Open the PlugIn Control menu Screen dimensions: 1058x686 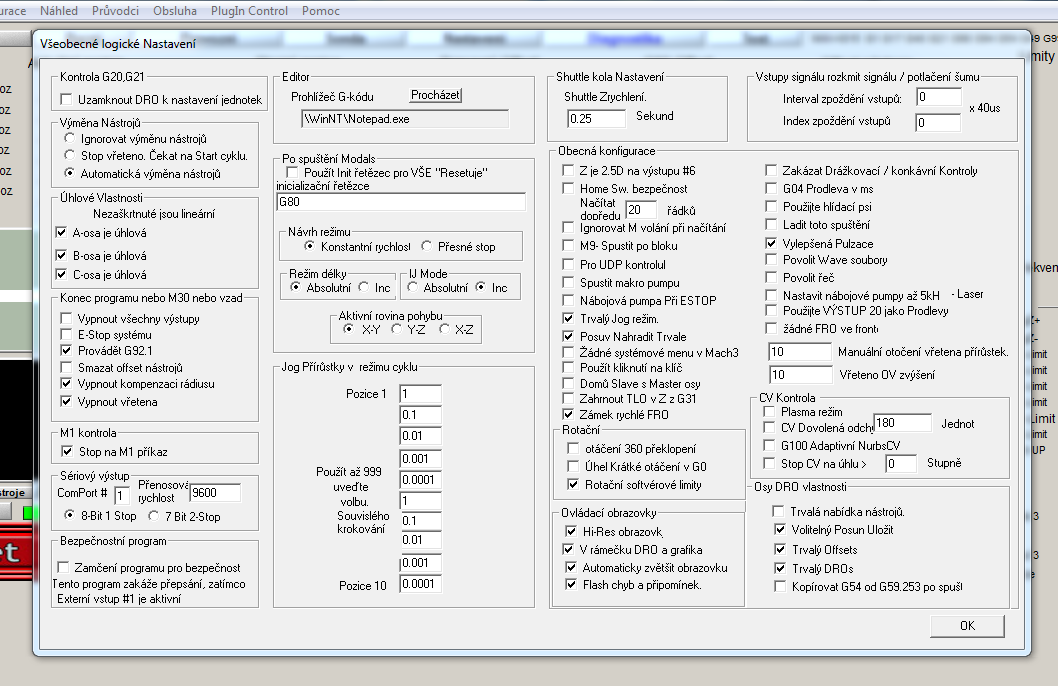(247, 11)
